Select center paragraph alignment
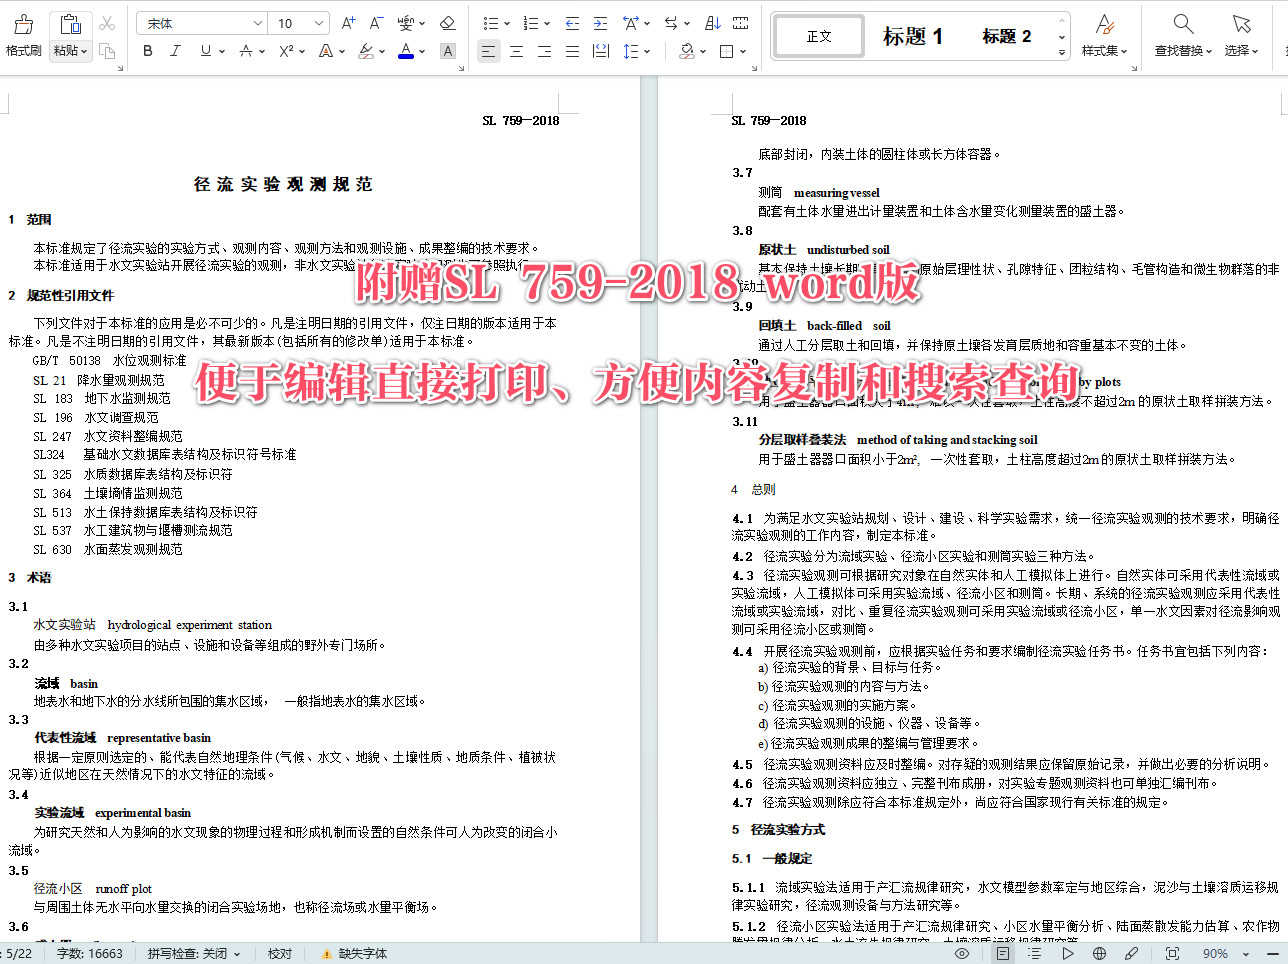Screen dimensions: 1288x964 516,51
